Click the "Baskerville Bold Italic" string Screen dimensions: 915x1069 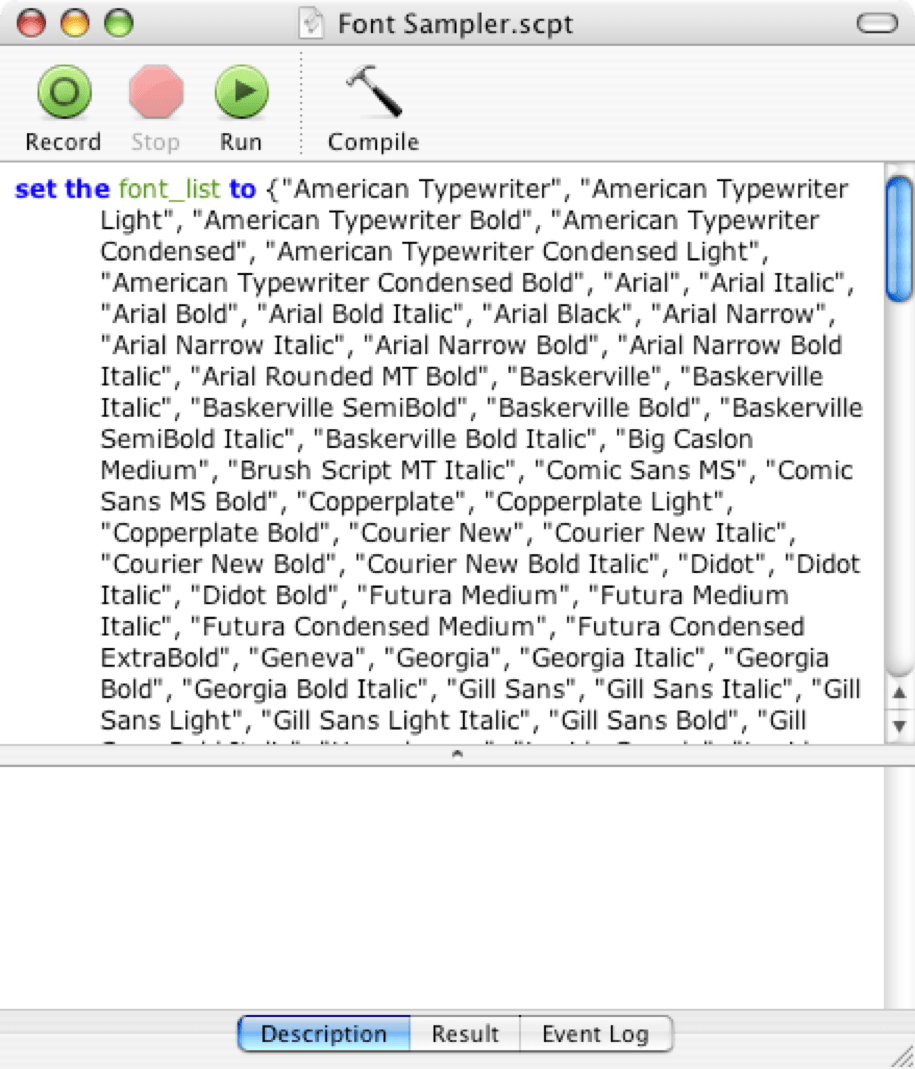[x=454, y=439]
